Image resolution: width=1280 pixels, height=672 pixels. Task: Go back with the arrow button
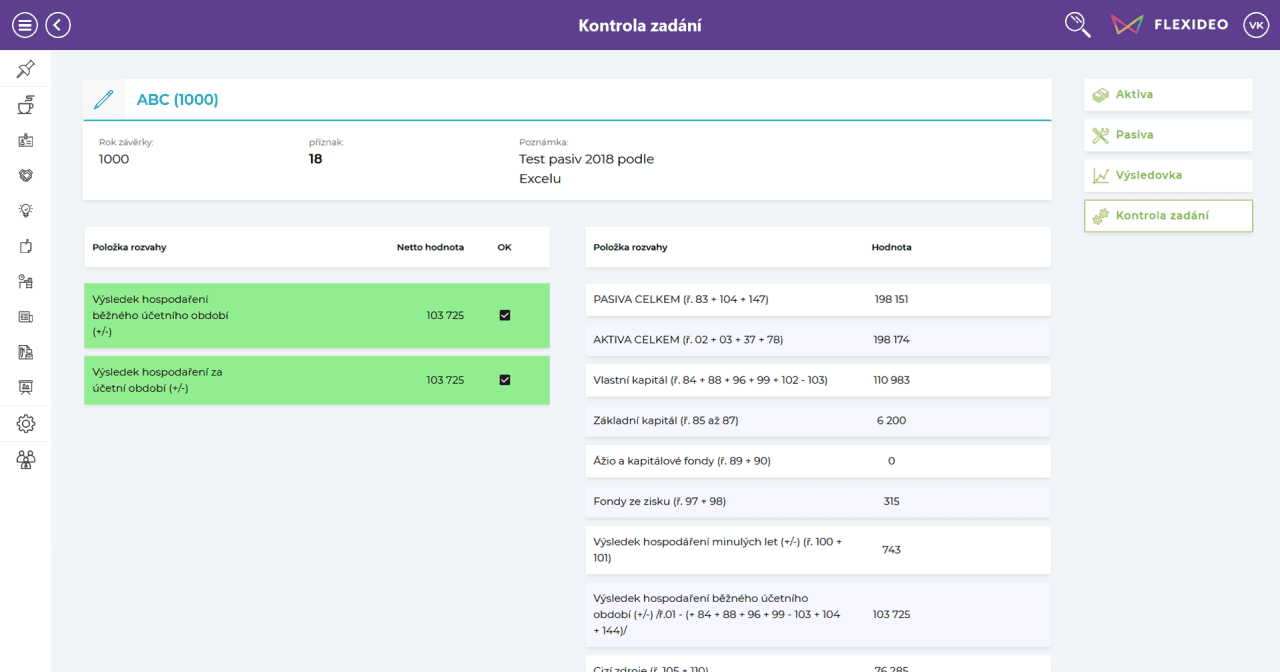pos(58,25)
